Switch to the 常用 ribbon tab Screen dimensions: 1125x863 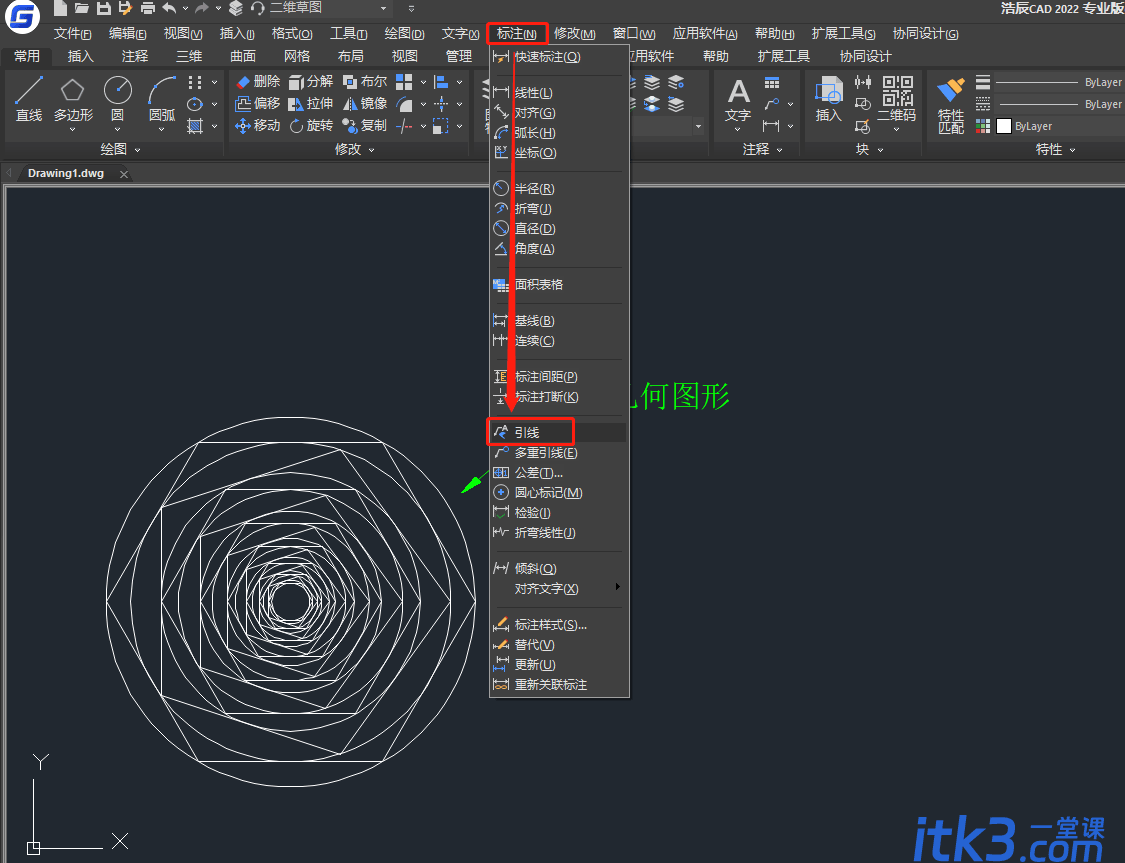(x=27, y=56)
